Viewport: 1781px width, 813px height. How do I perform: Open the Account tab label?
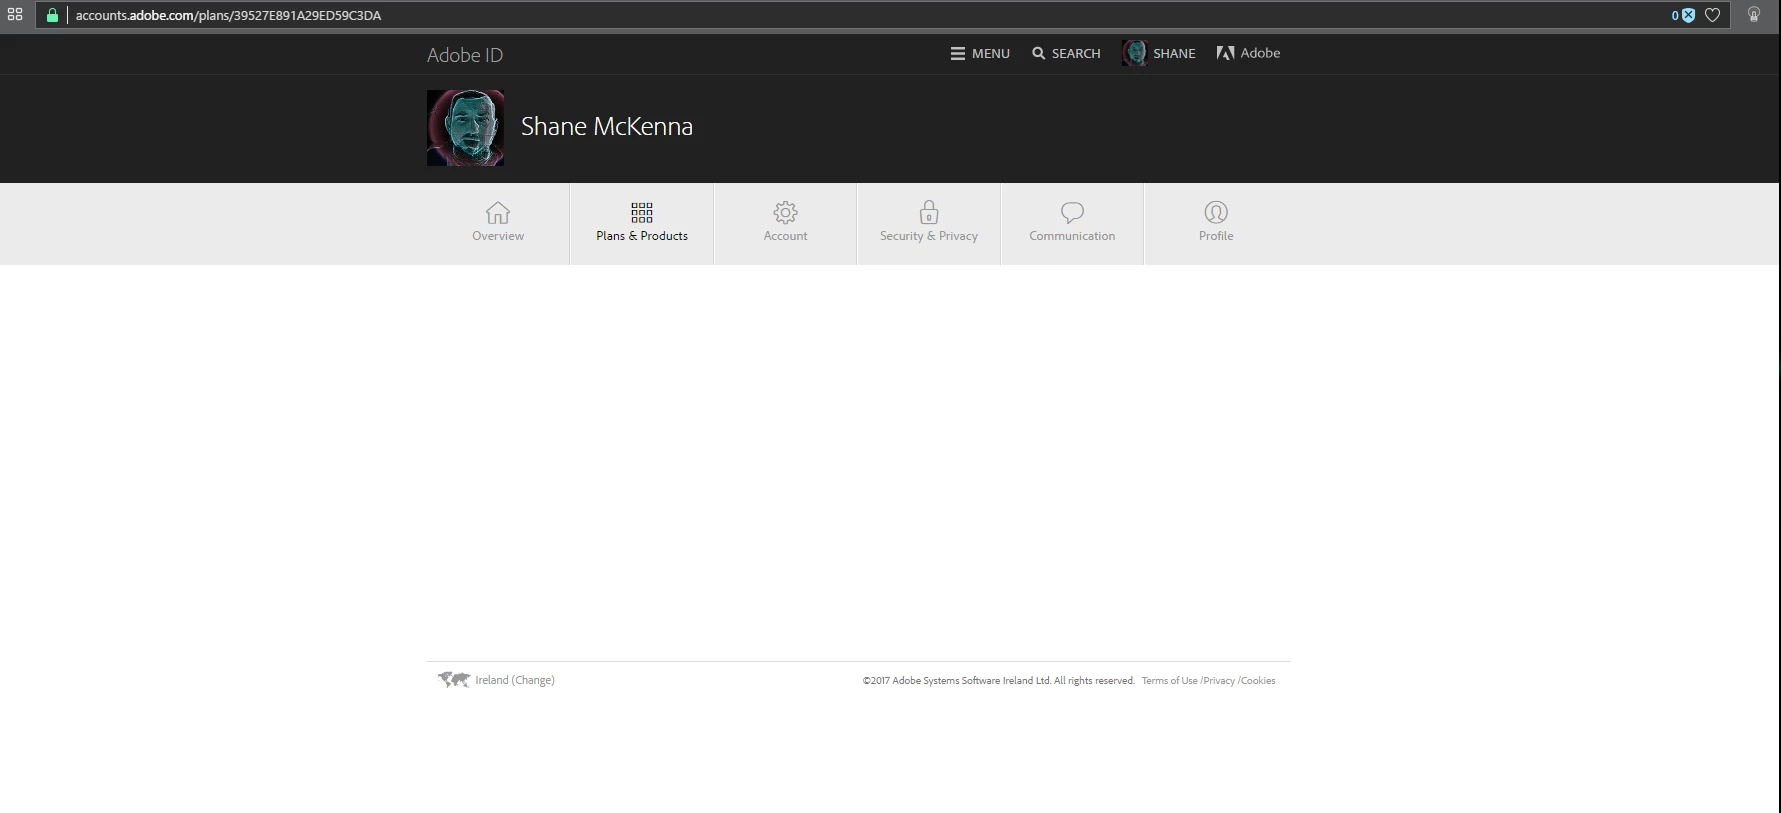click(786, 236)
